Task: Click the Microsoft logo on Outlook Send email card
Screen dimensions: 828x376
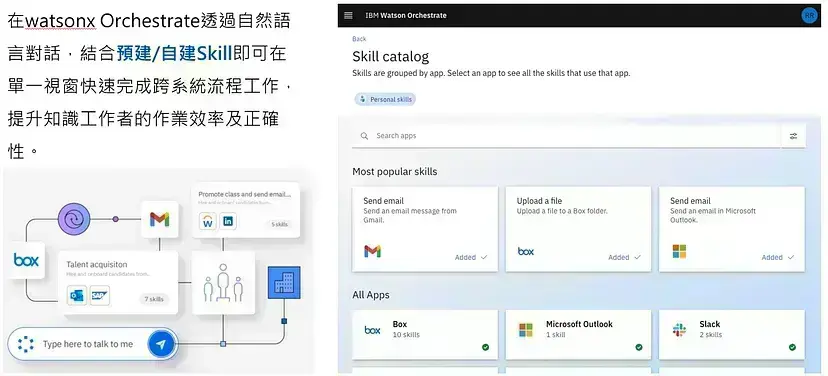Action: [x=679, y=251]
